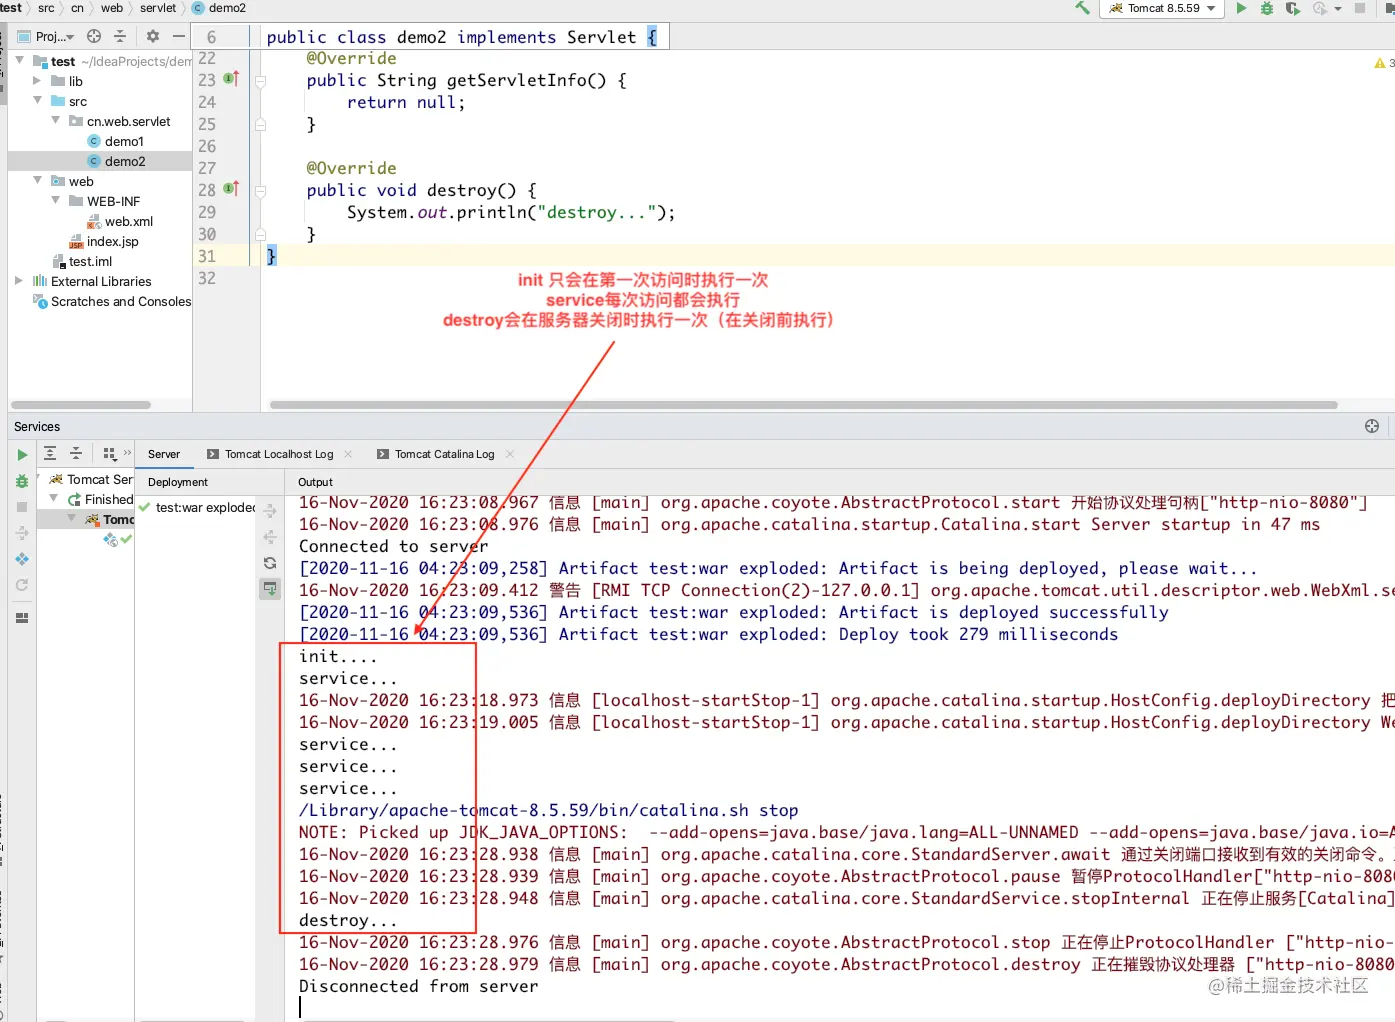Open index.jsp in the Project tree
Screen dimensions: 1395x1022
104,241
